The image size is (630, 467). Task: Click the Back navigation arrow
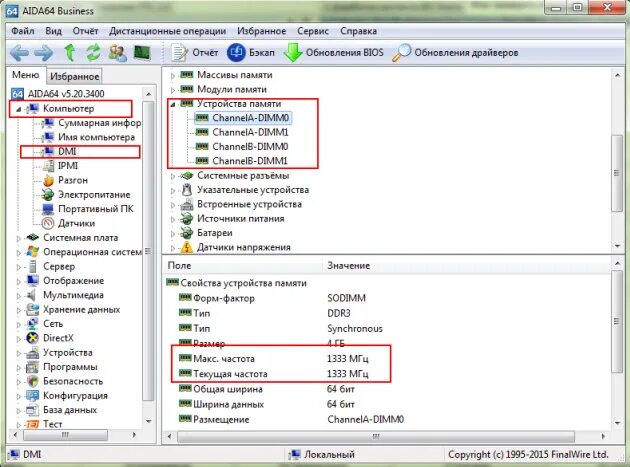pyautogui.click(x=19, y=53)
